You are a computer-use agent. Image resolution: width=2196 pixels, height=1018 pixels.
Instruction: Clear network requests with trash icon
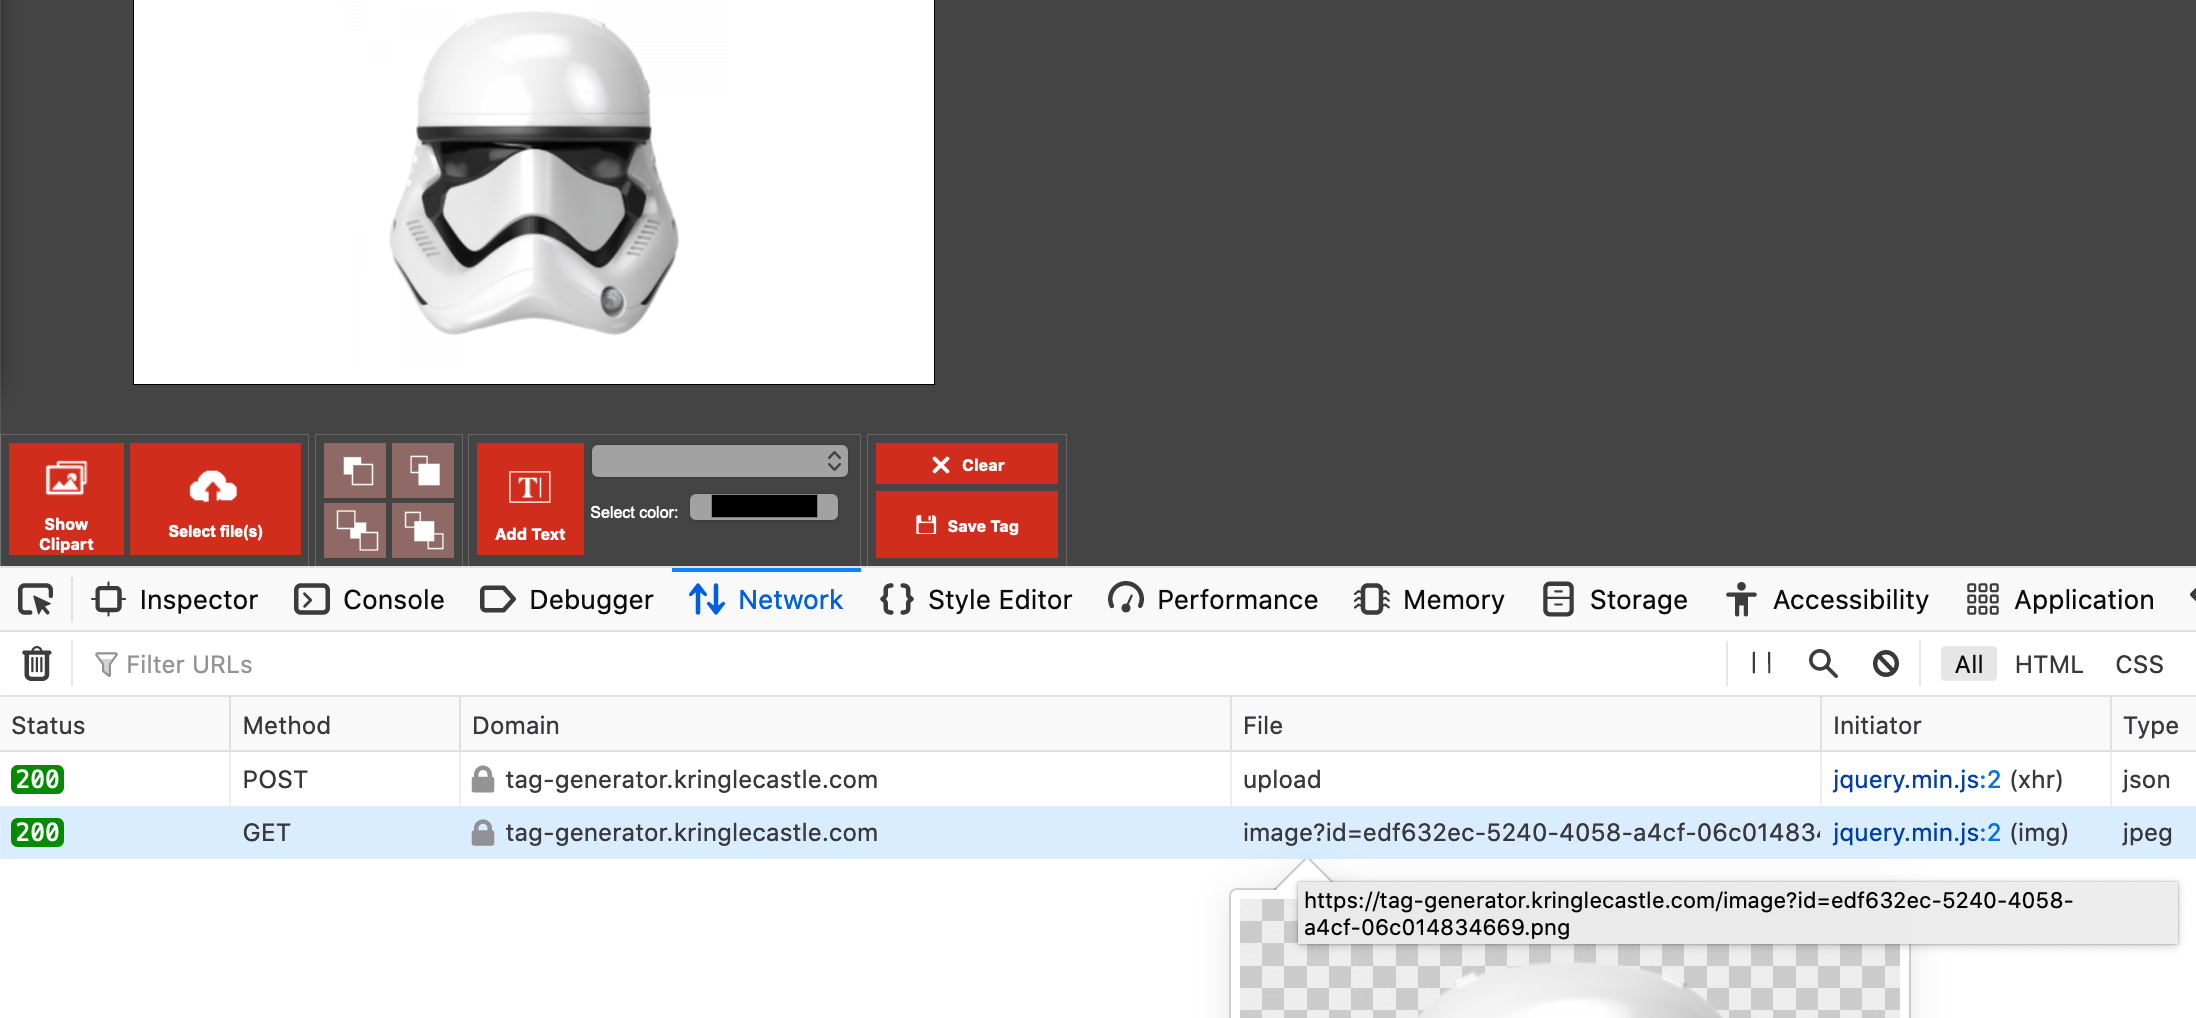[x=37, y=663]
